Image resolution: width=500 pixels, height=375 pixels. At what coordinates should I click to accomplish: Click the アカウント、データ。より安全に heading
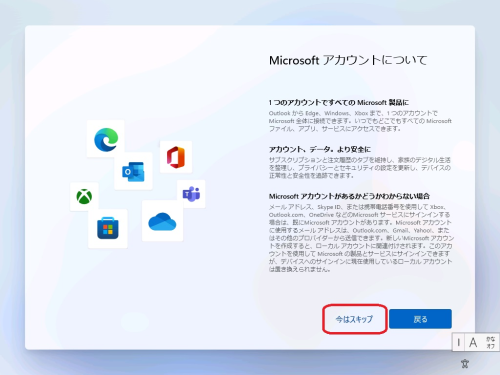[320, 149]
